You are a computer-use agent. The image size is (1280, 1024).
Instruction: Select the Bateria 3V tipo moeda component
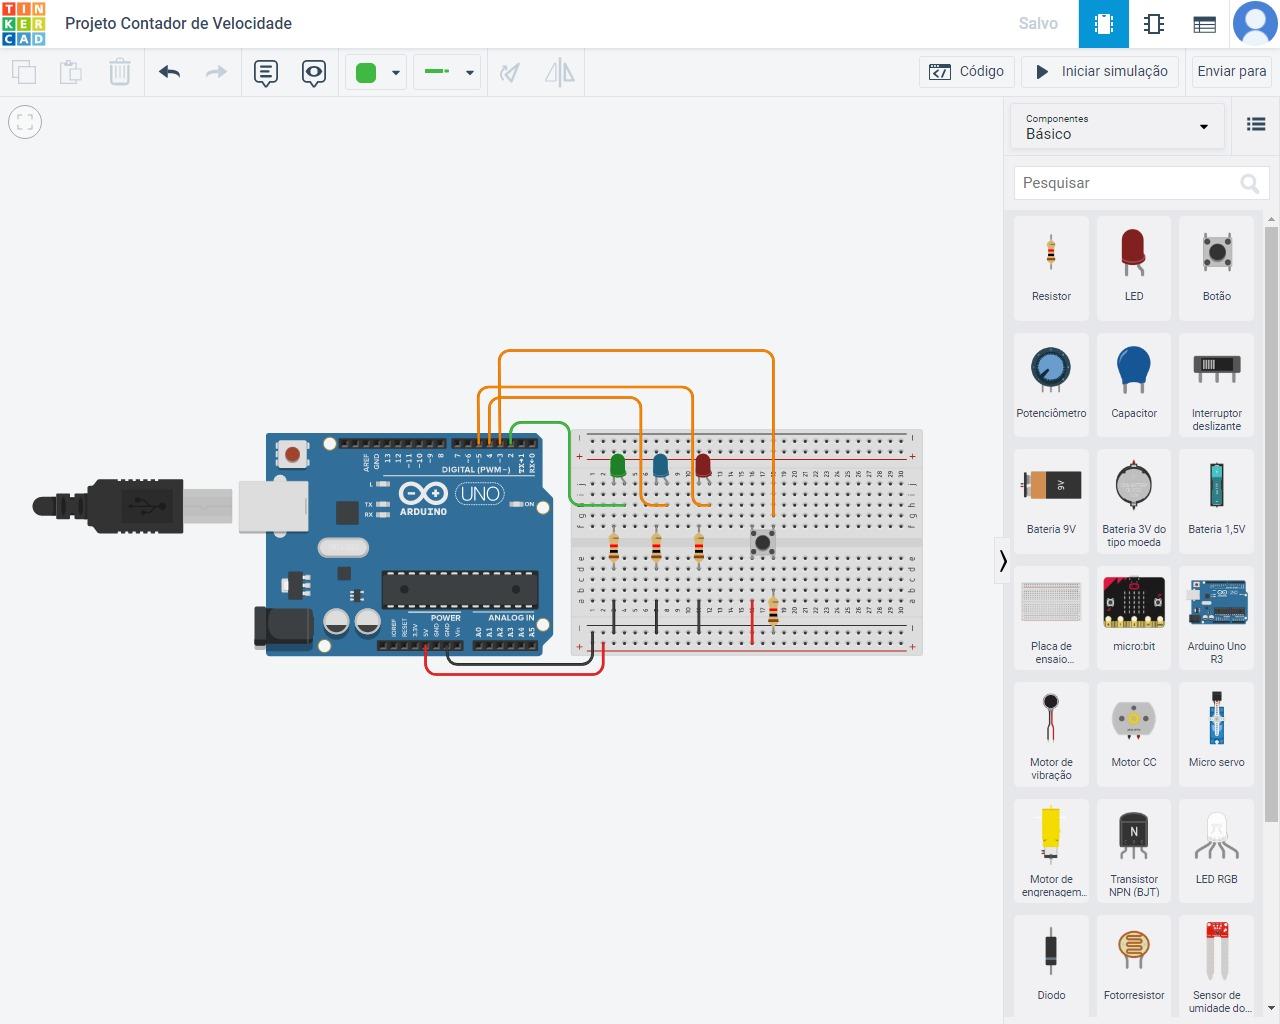click(1134, 501)
